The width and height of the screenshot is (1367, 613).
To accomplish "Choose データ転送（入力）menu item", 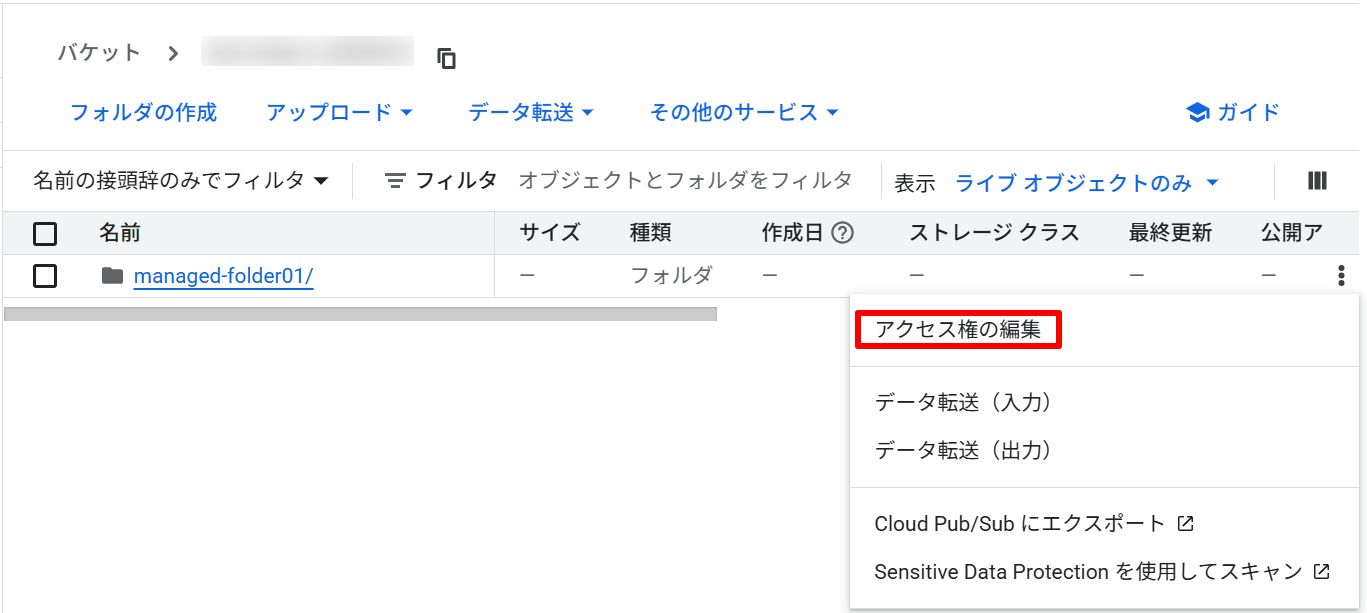I will 964,402.
